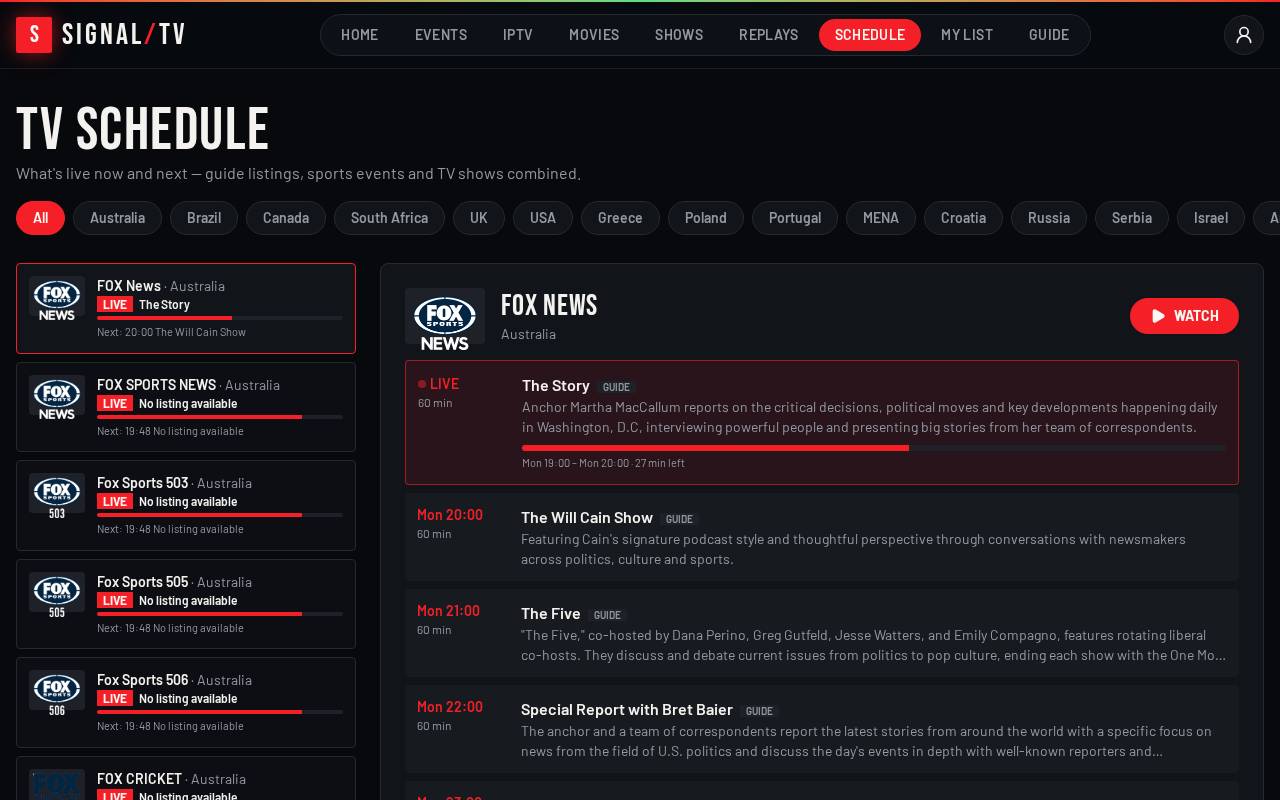Open The Will Cain Show listing
This screenshot has height=800, width=1280.
tap(822, 537)
